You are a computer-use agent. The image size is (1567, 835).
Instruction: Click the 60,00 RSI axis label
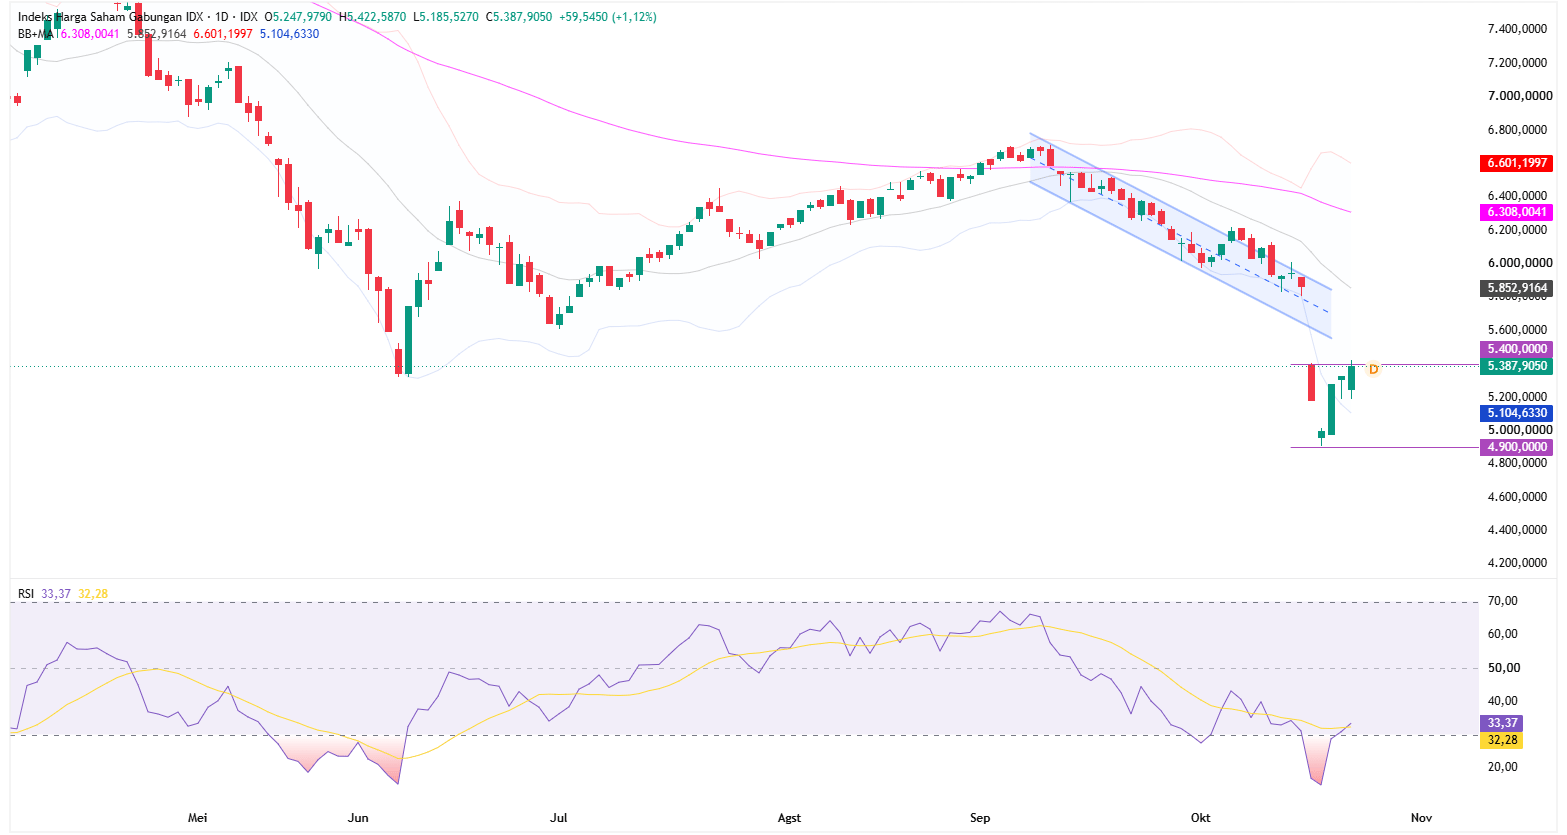click(1503, 634)
